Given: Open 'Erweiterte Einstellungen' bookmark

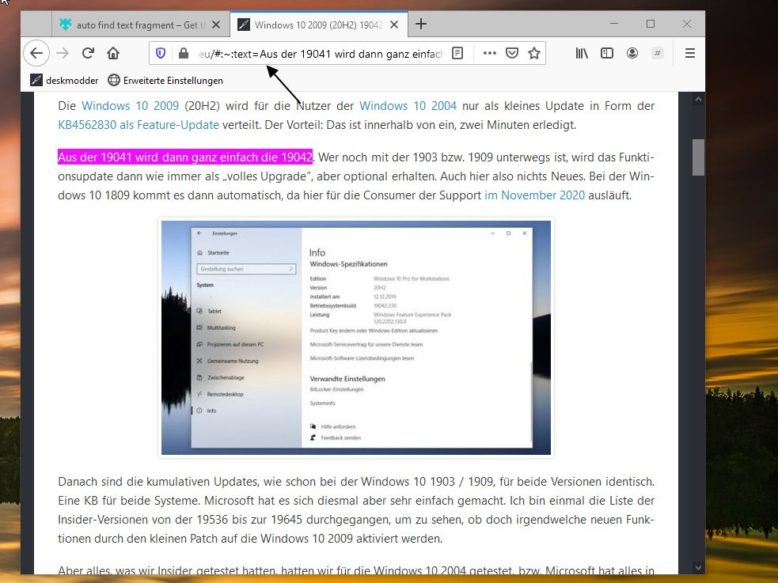Looking at the screenshot, I should 166,80.
